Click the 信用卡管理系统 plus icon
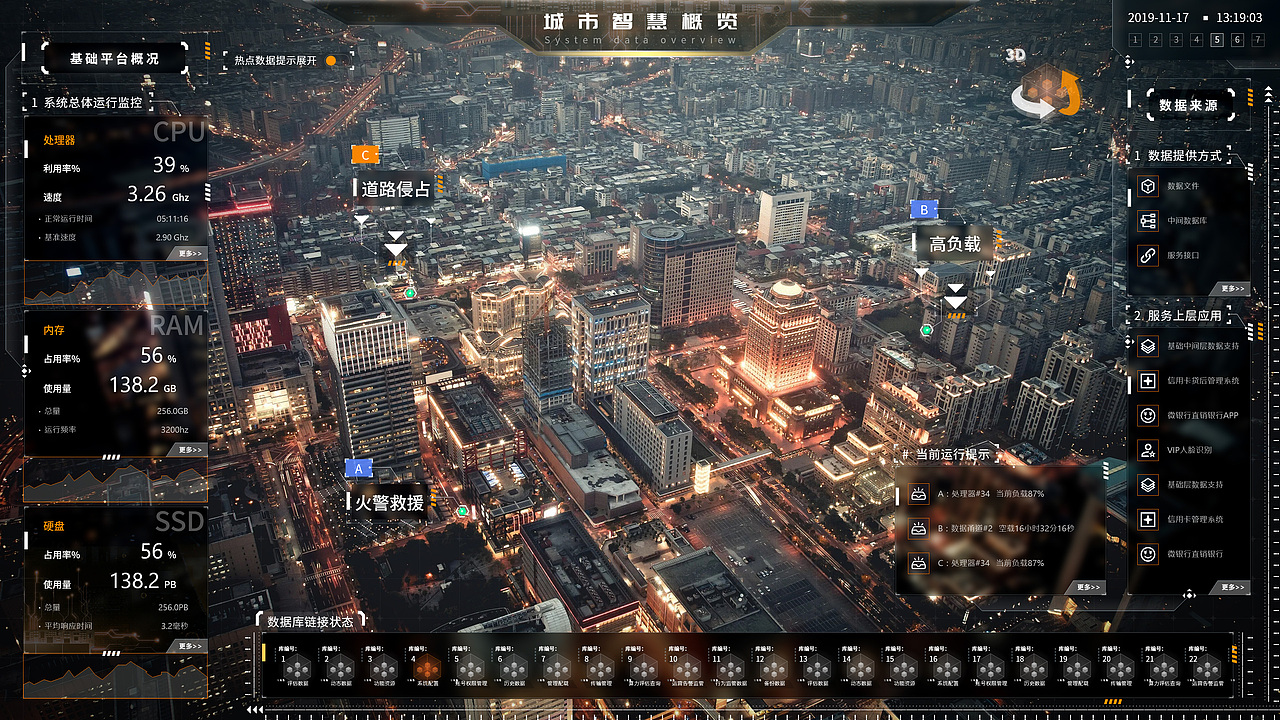Image resolution: width=1280 pixels, height=720 pixels. coord(1148,519)
